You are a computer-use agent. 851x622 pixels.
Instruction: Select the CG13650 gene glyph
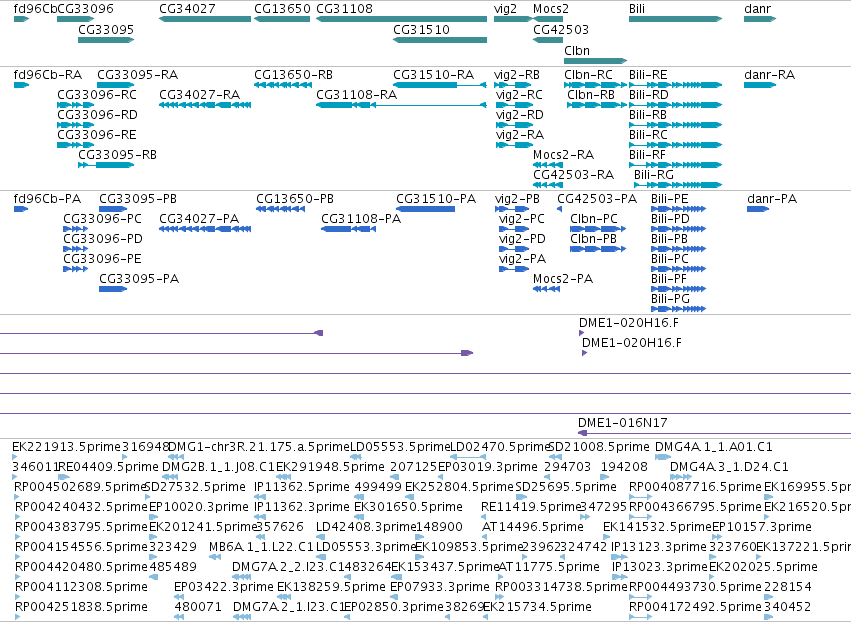tap(282, 19)
